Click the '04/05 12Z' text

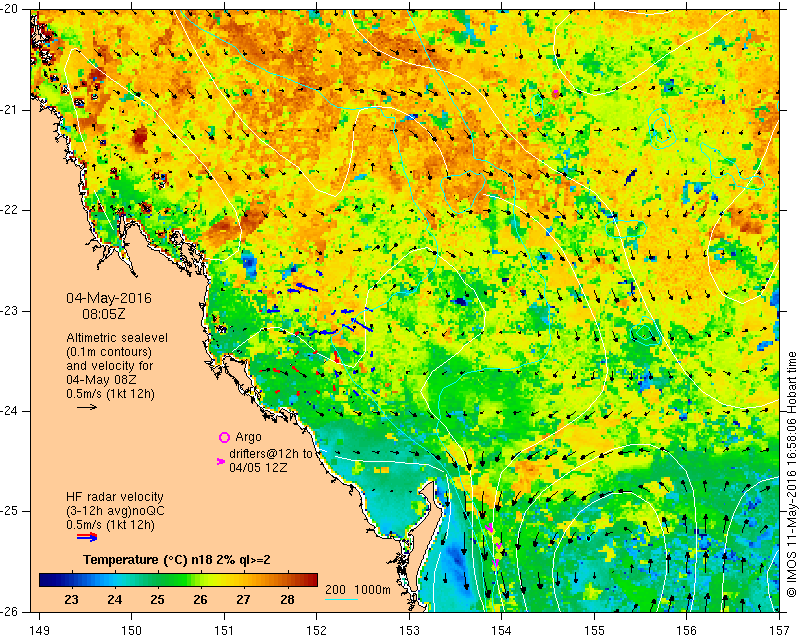(x=258, y=467)
